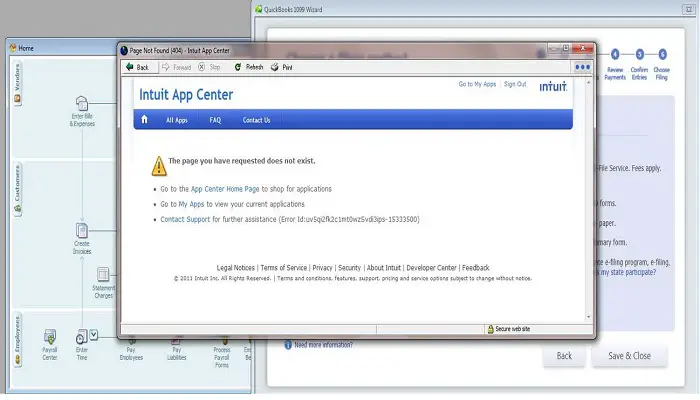Select the Customers side tab in Home
Image resolution: width=700 pixels, height=400 pixels.
point(17,189)
